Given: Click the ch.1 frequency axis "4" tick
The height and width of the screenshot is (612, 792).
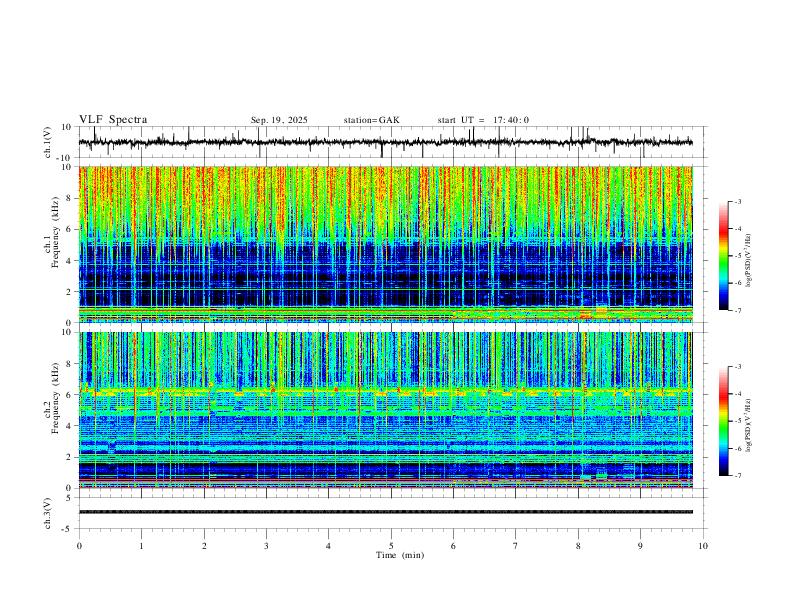Looking at the screenshot, I should click(70, 261).
